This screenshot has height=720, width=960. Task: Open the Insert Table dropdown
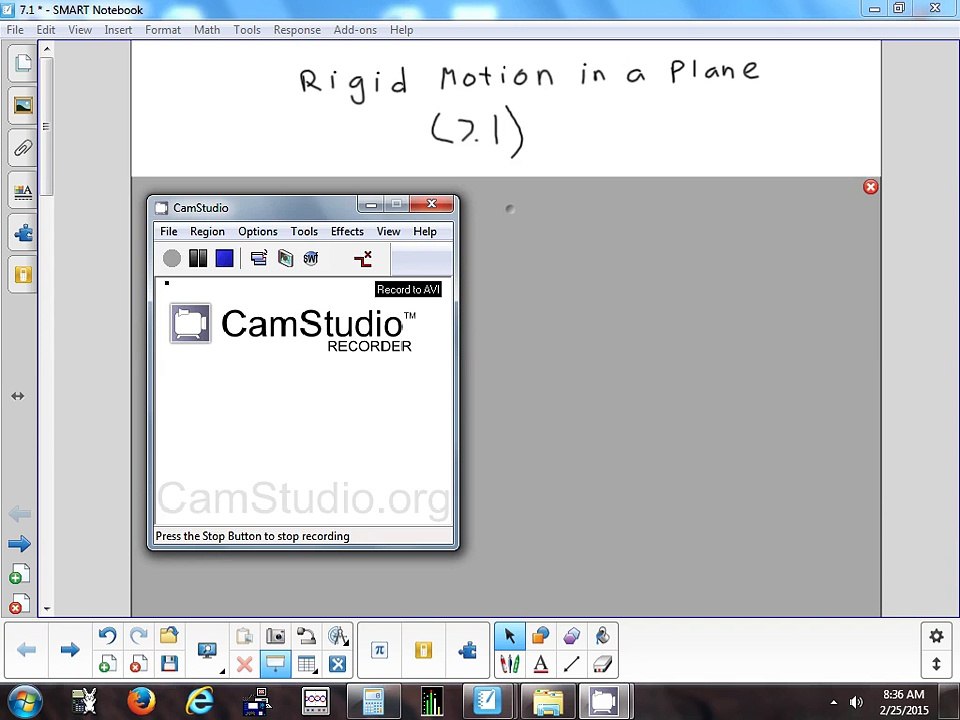306,664
